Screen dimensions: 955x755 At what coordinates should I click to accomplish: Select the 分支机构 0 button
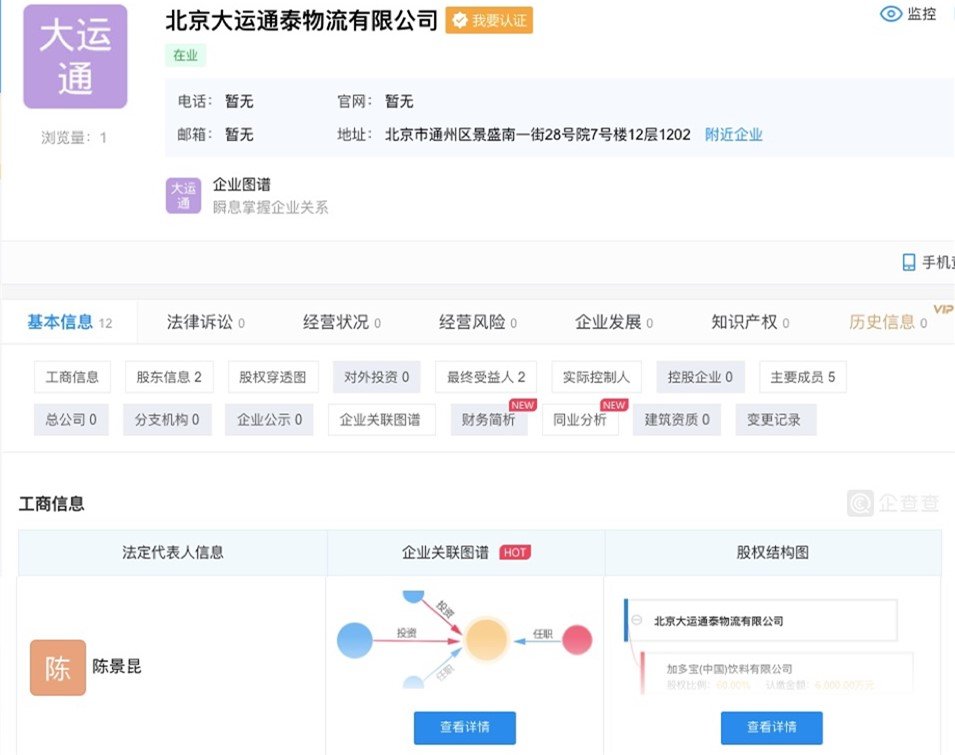click(167, 420)
